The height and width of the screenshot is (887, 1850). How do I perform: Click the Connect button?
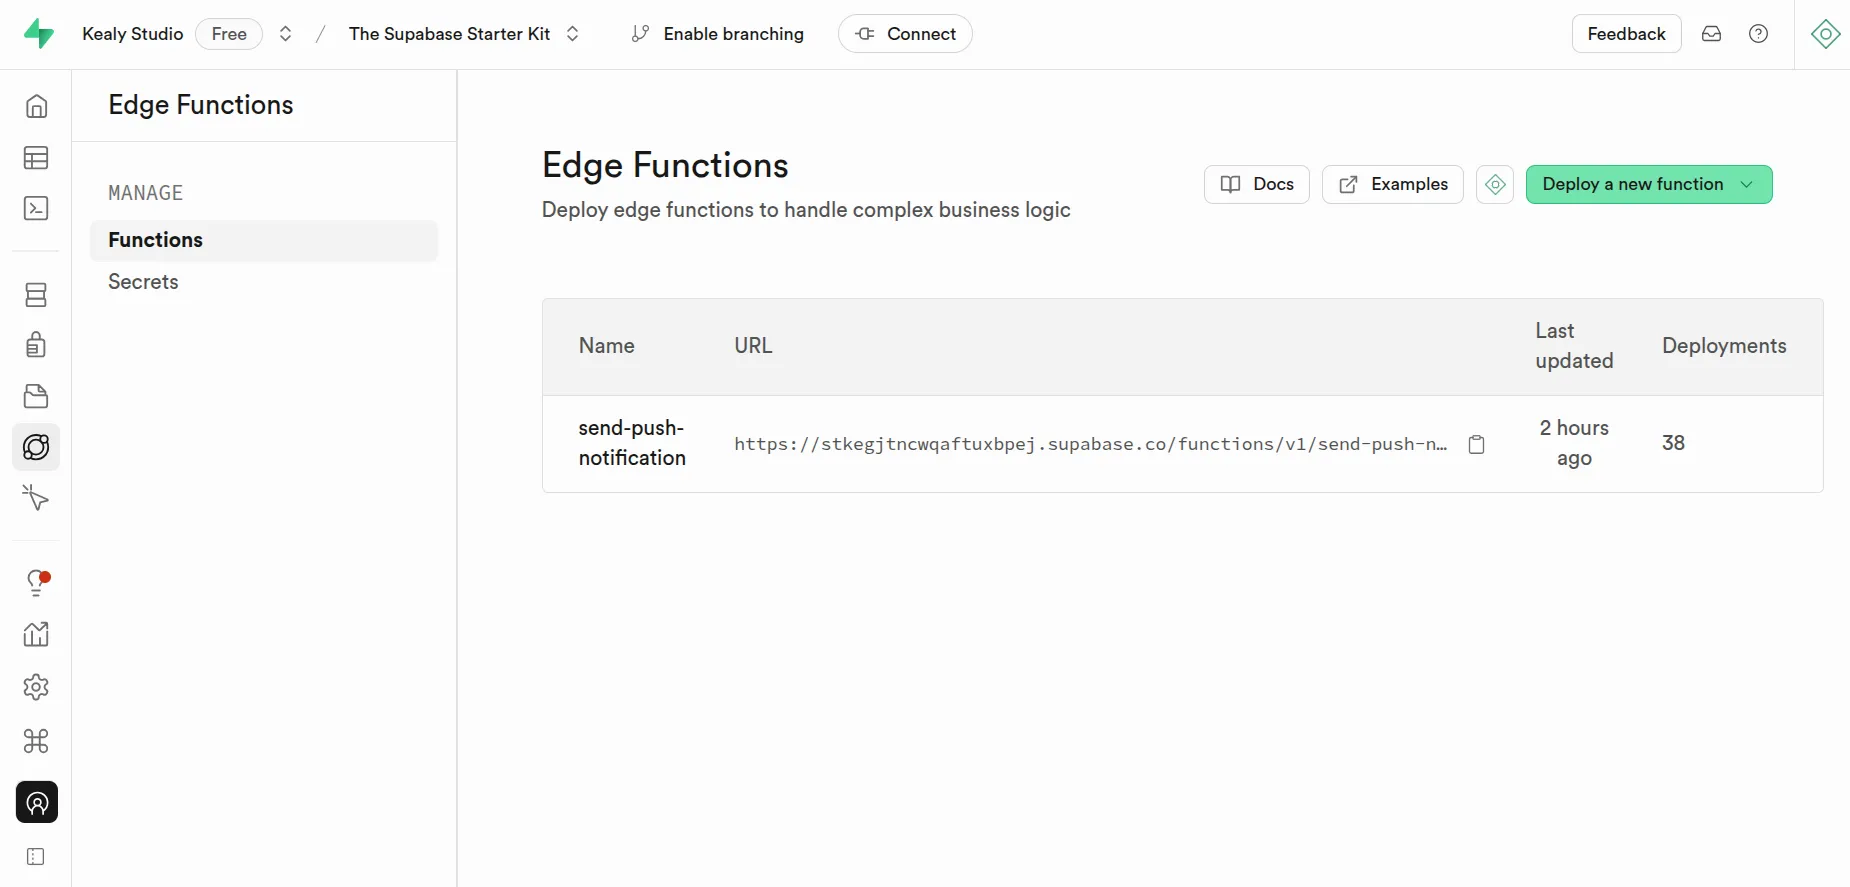click(905, 34)
